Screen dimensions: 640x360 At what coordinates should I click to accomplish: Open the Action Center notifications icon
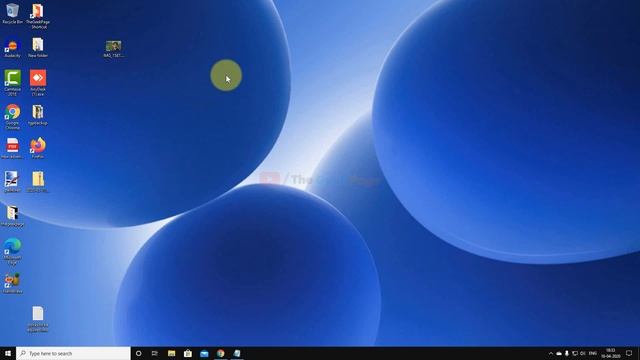[629, 353]
